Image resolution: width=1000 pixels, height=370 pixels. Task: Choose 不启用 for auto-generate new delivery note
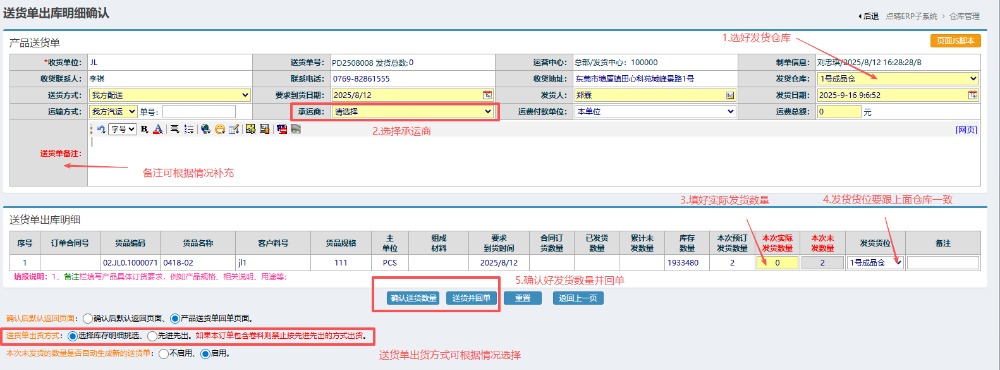tap(164, 353)
